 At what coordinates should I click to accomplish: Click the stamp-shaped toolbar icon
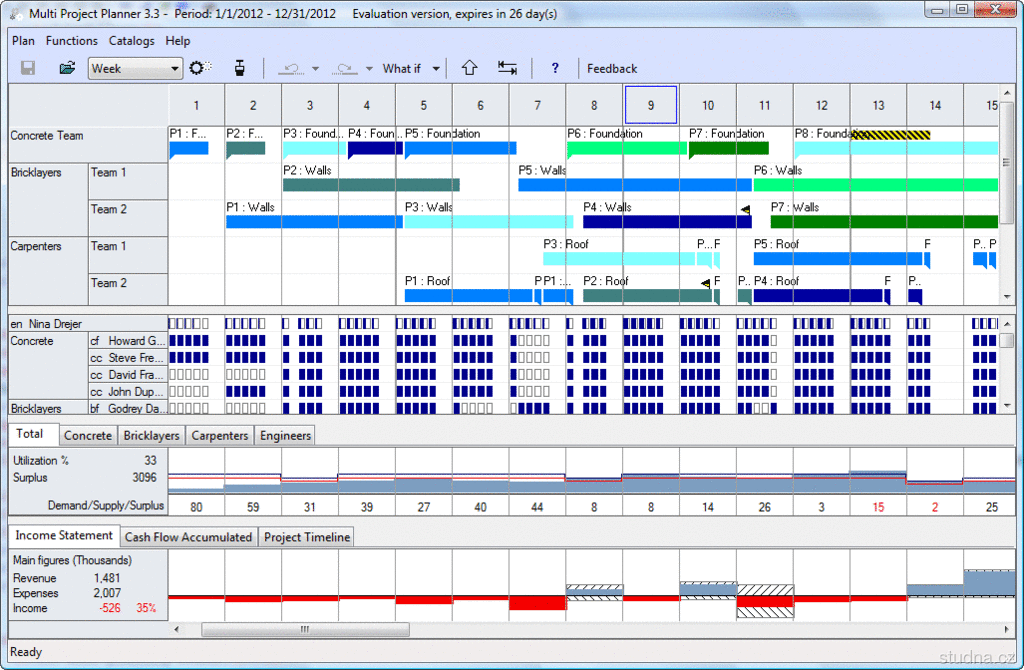[239, 68]
